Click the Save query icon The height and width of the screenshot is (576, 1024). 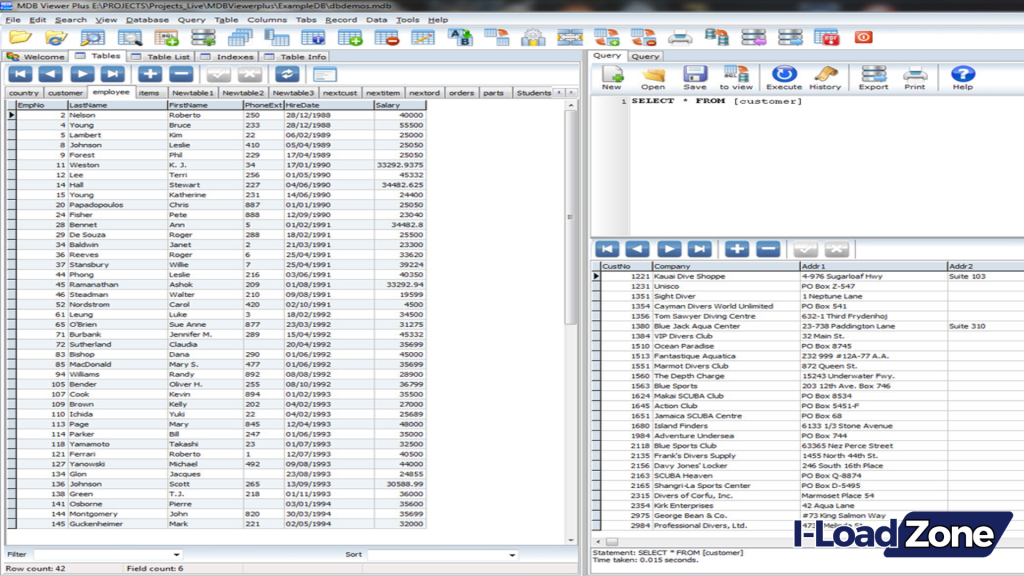point(695,75)
